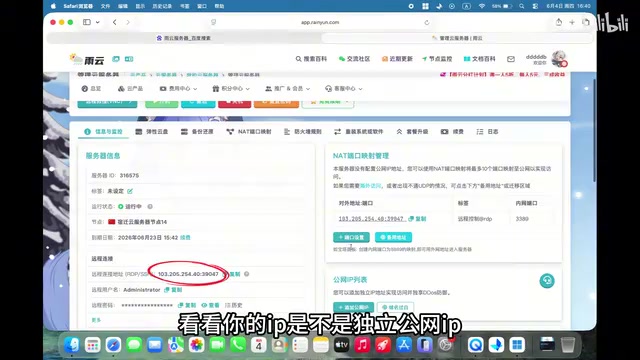Click the Safari sidebar toggle icon
This screenshot has width=640, height=360.
87,22
